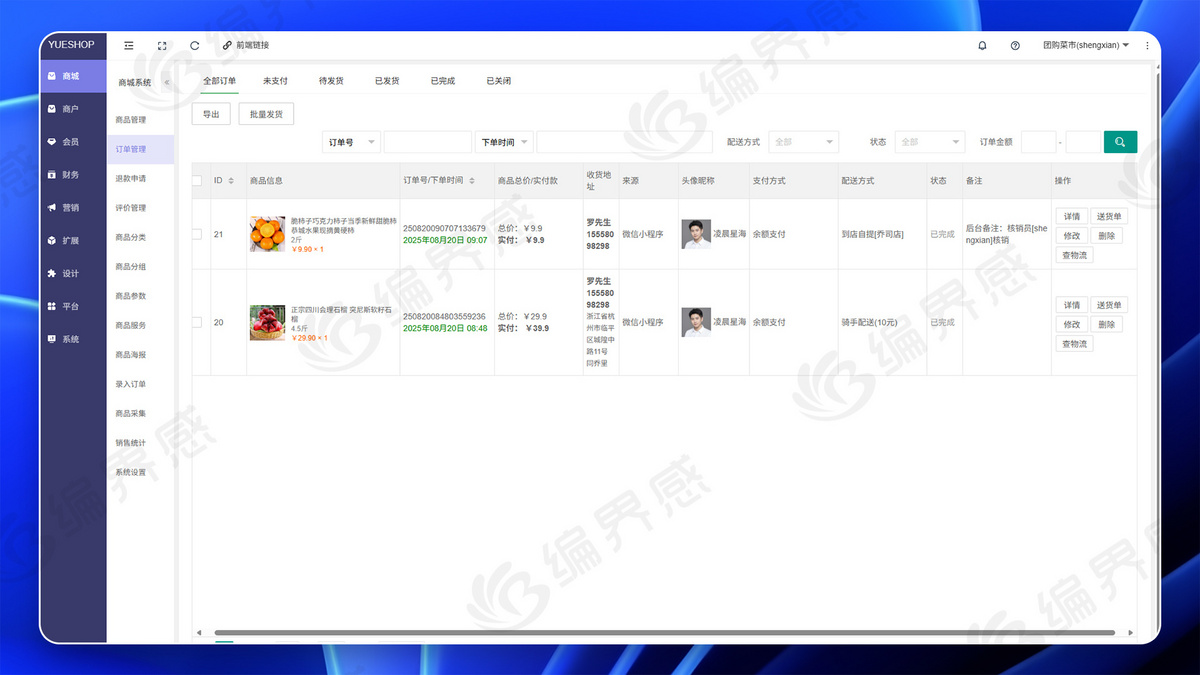Click 删除 for order 20
This screenshot has height=675, width=1200.
tap(1106, 324)
